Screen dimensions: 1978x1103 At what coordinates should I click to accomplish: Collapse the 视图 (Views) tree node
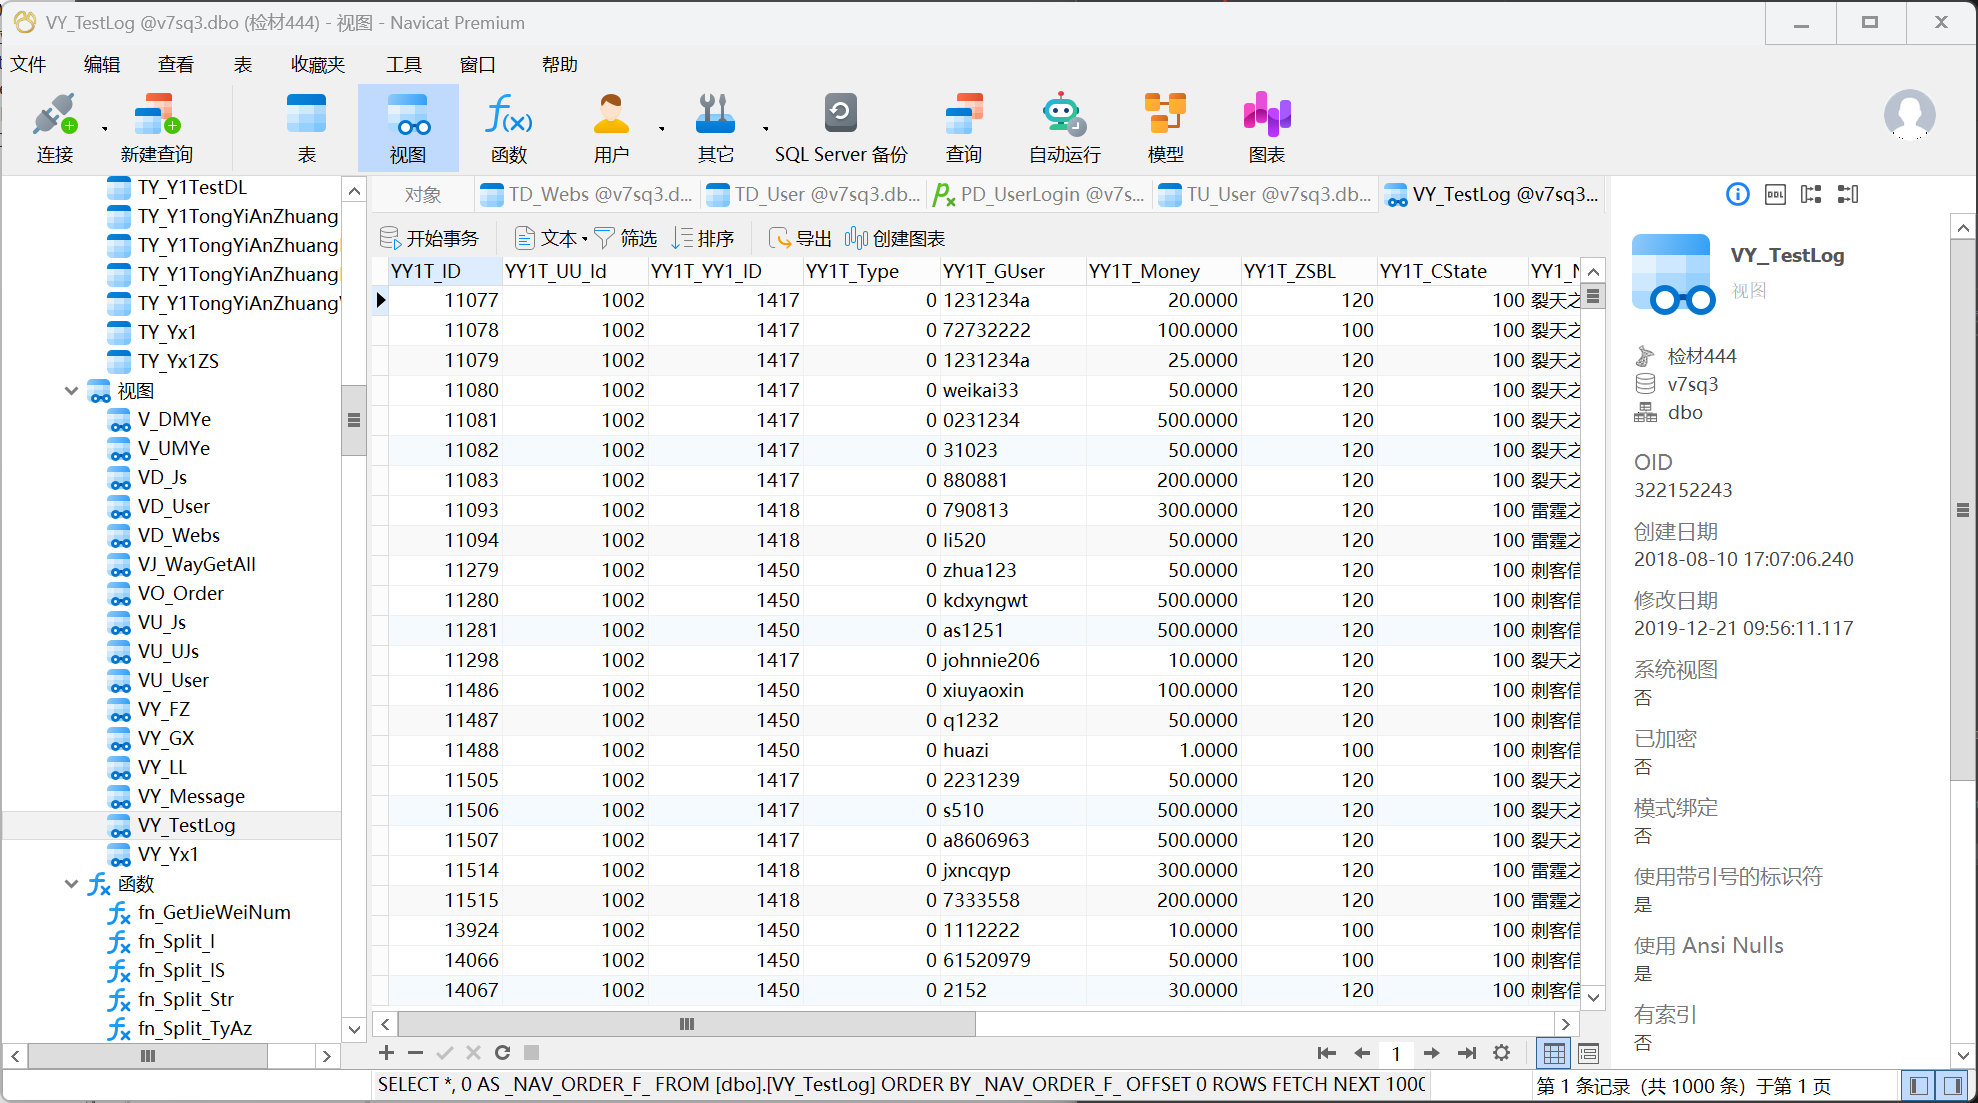[71, 391]
